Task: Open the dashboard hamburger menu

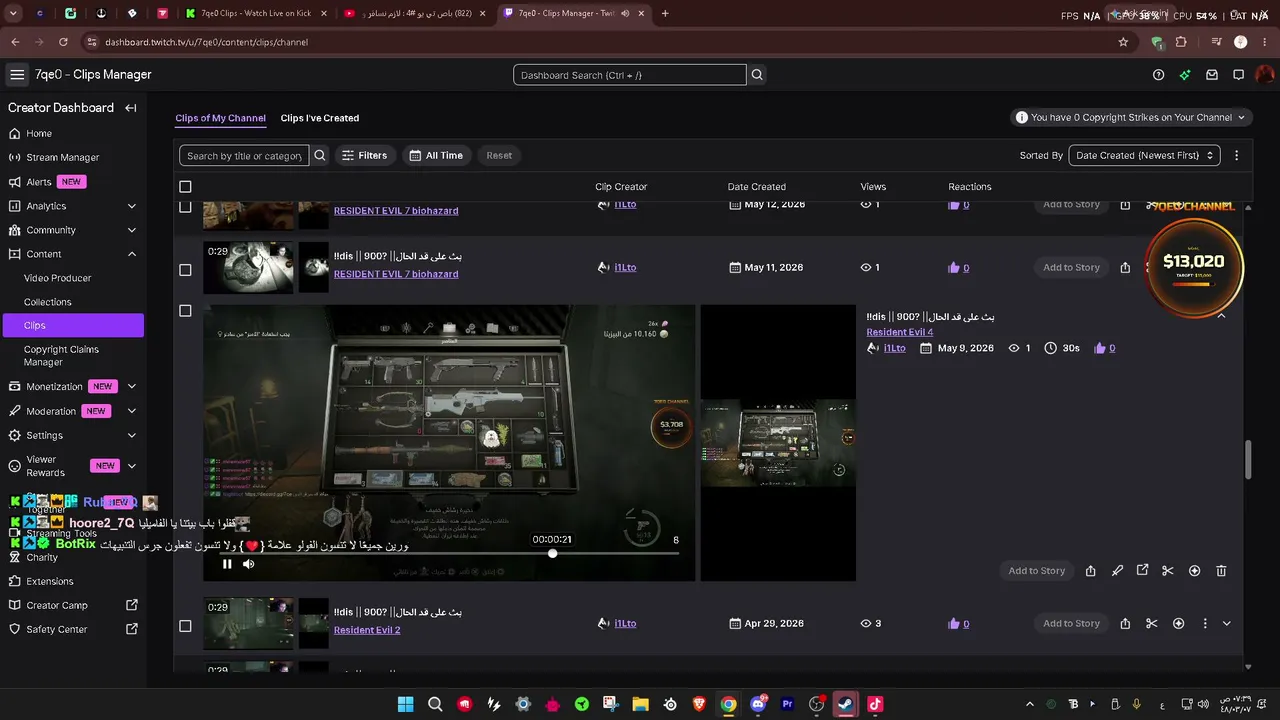Action: (17, 75)
